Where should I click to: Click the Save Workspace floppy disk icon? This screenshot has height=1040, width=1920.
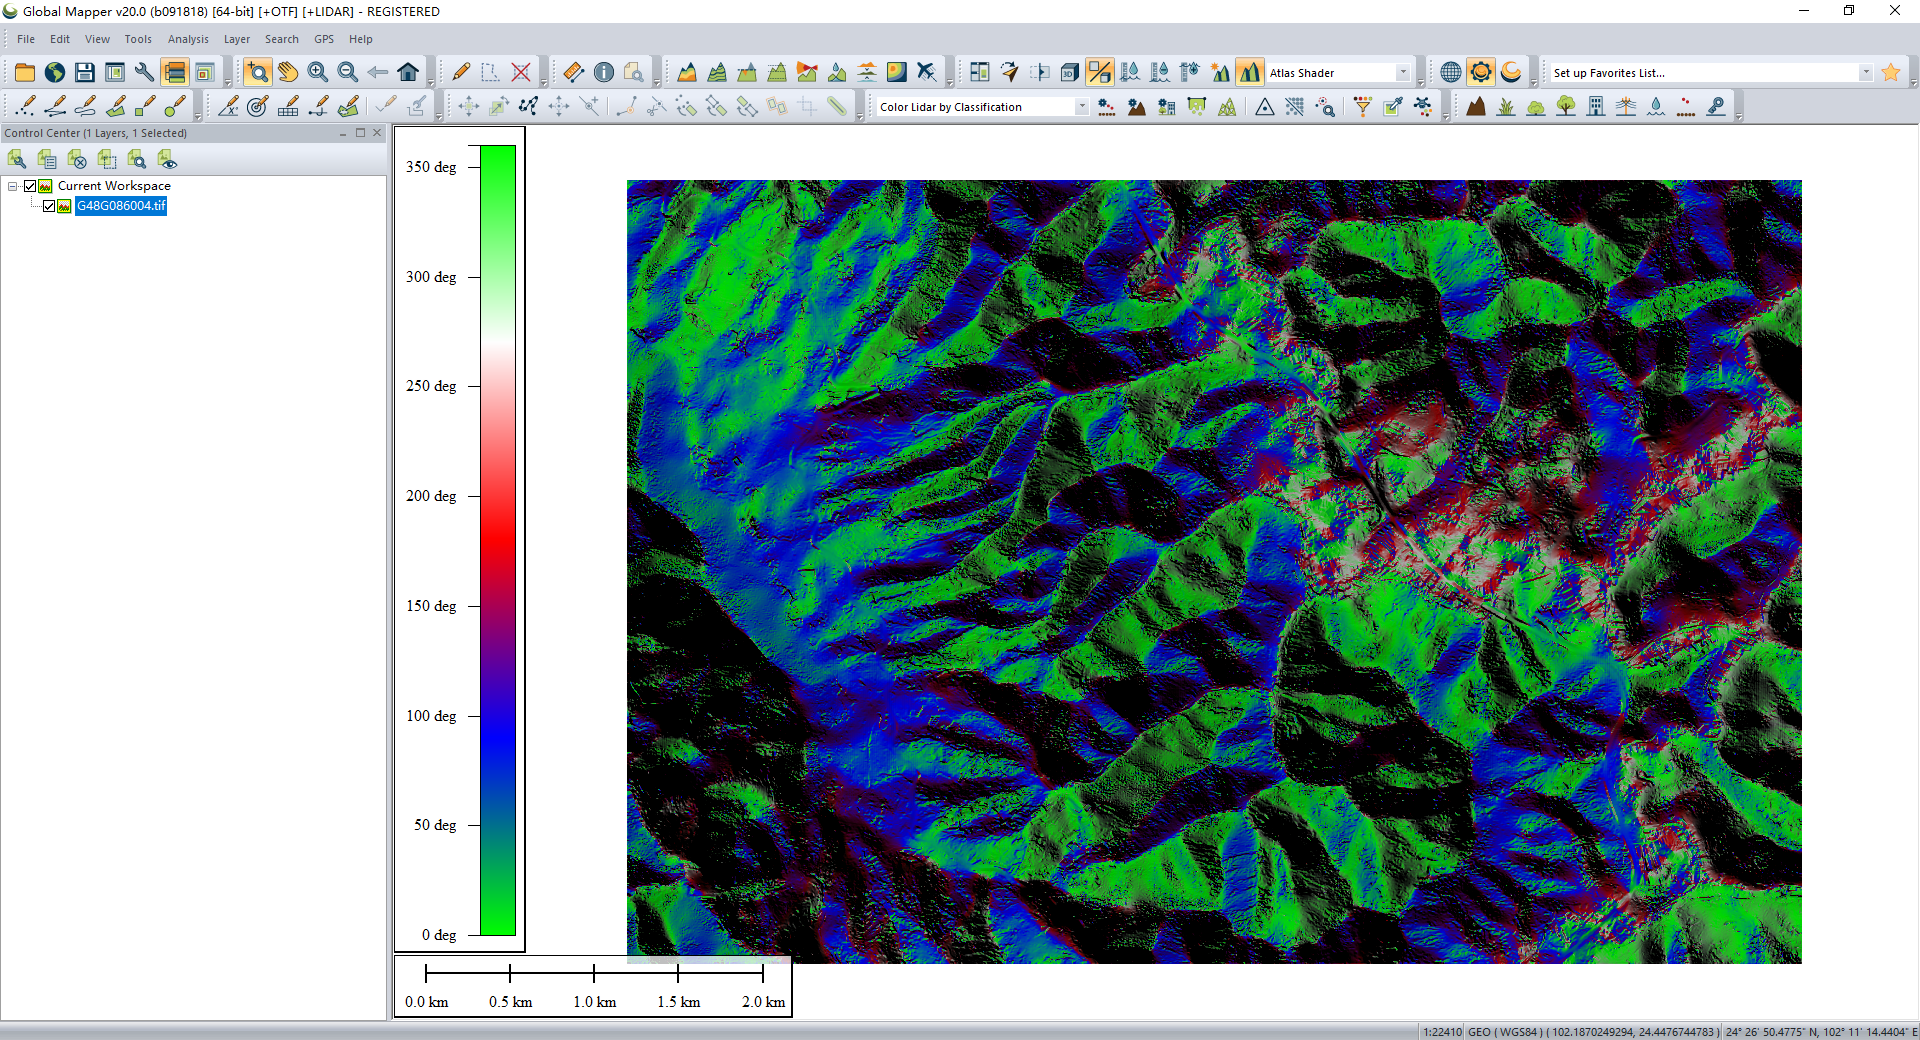(85, 72)
